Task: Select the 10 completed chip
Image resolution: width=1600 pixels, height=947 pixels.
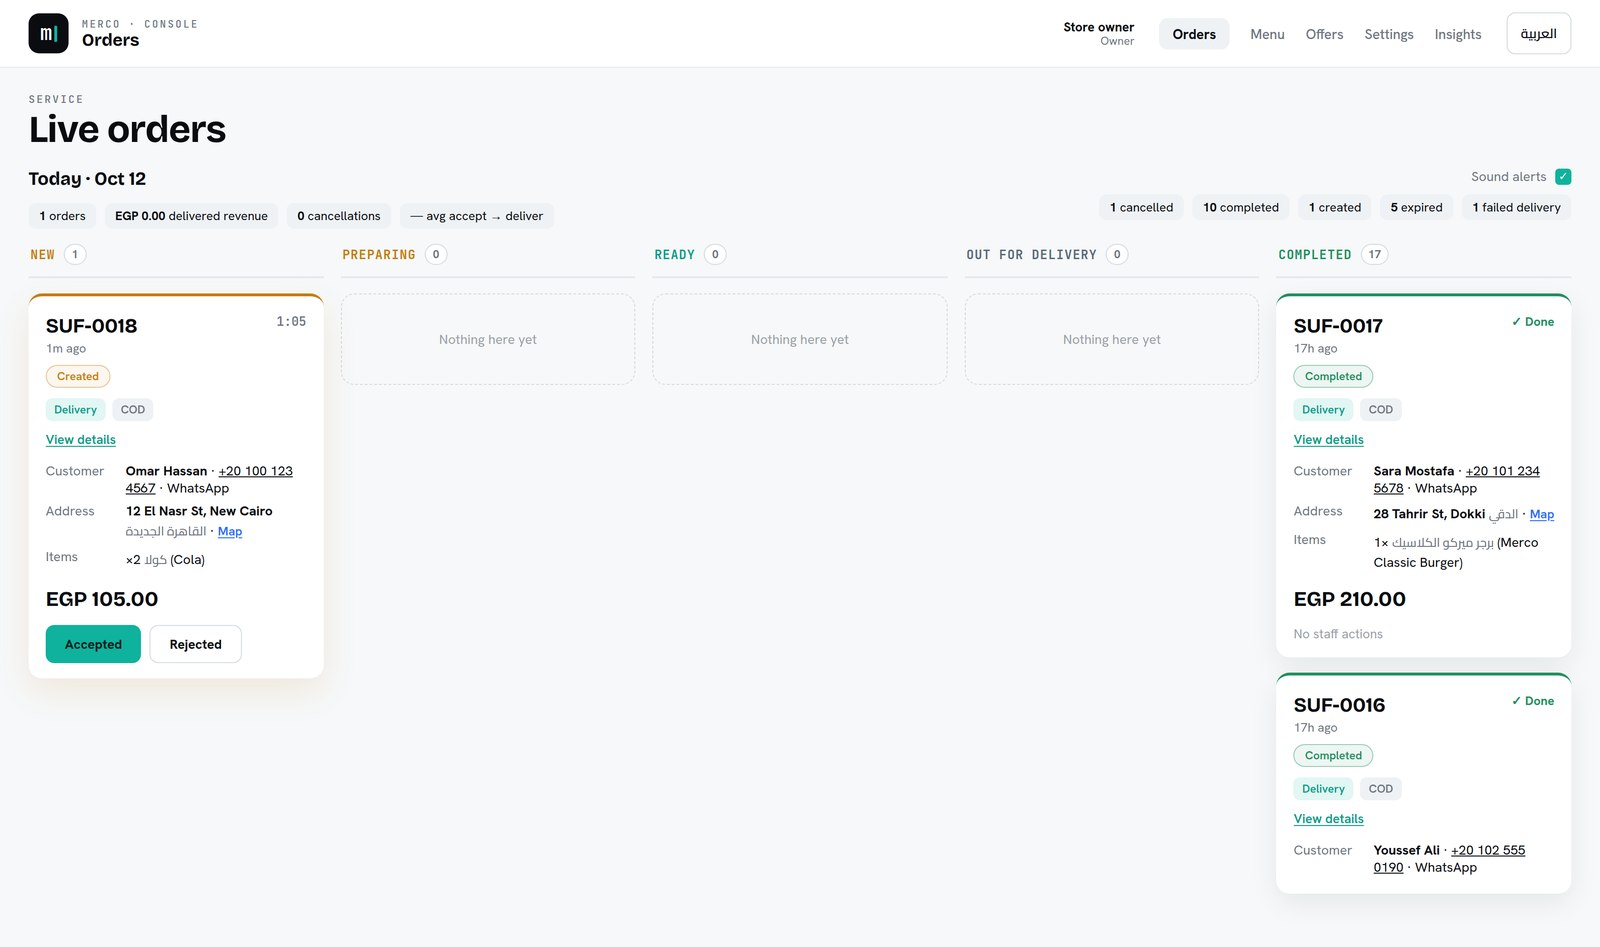Action: (x=1241, y=208)
